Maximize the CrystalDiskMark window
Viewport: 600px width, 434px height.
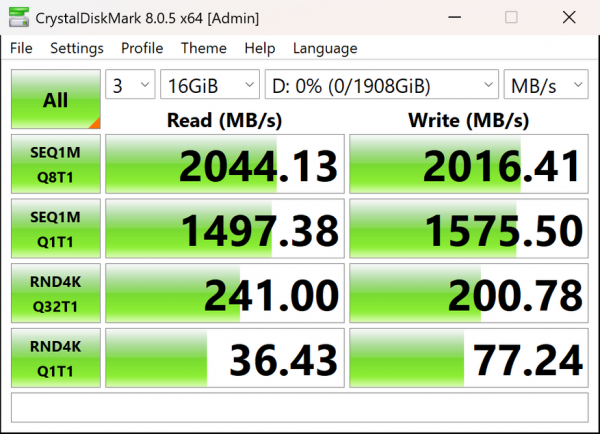click(x=511, y=17)
